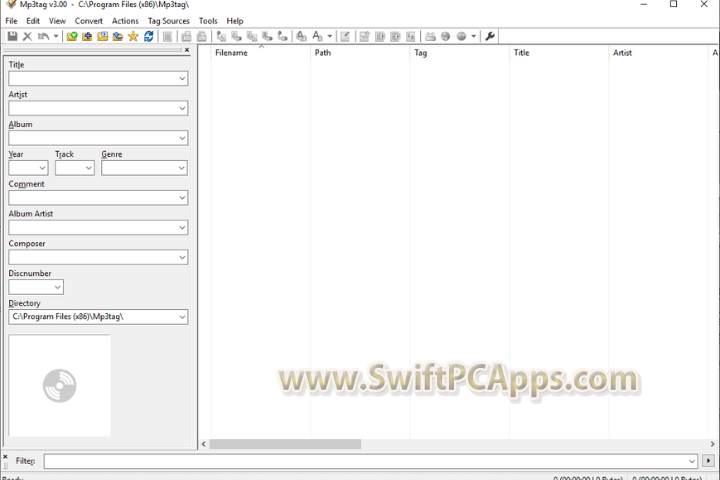Image resolution: width=720 pixels, height=480 pixels.
Task: Open the Convert menu
Action: [89, 21]
